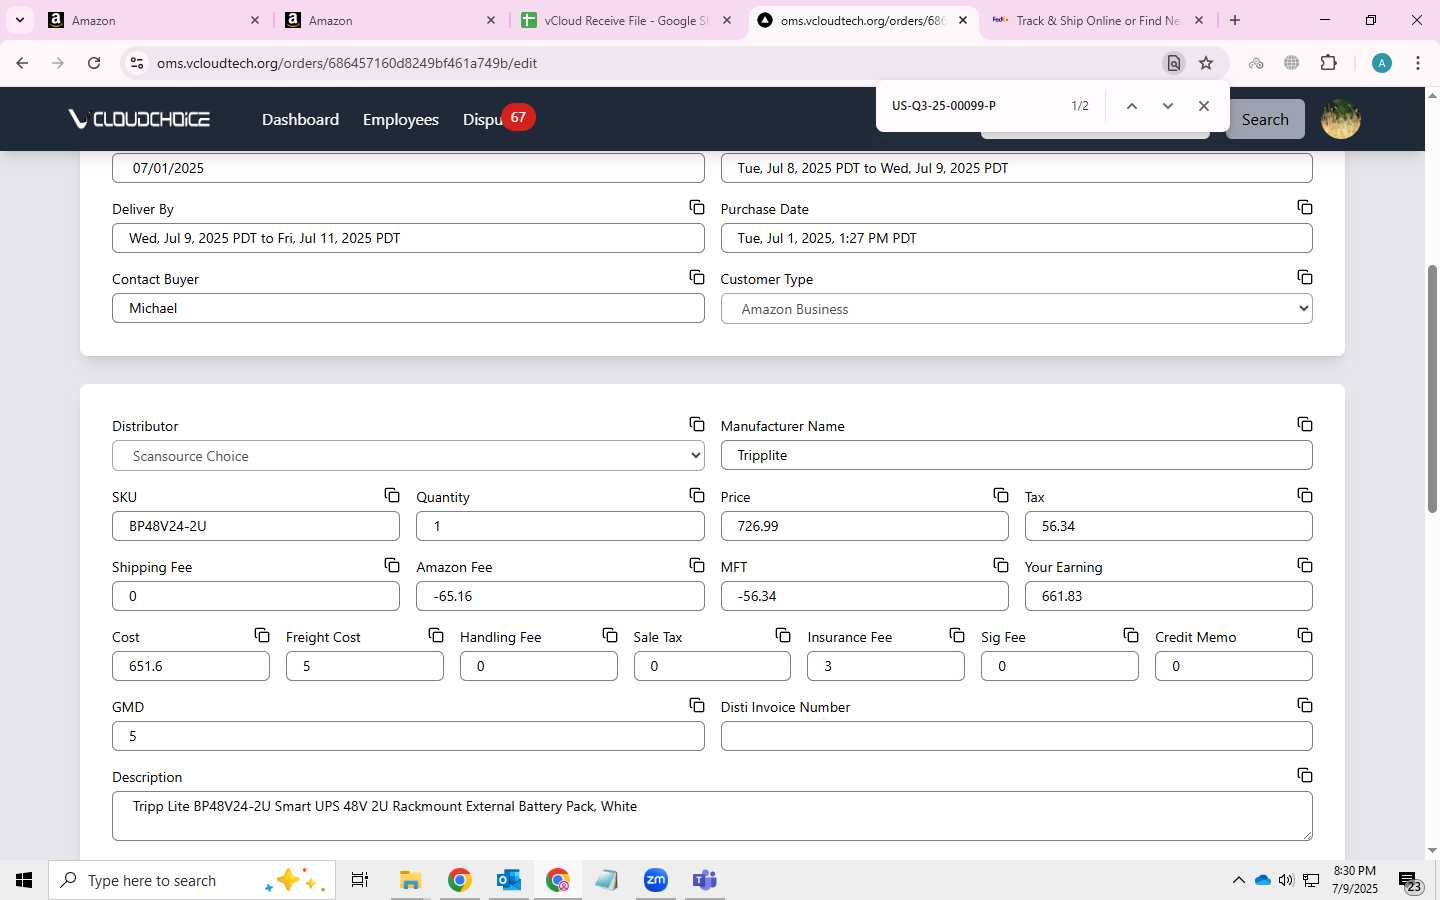1440x900 pixels.
Task: Copy the Customer Type field value
Action: (1305, 277)
